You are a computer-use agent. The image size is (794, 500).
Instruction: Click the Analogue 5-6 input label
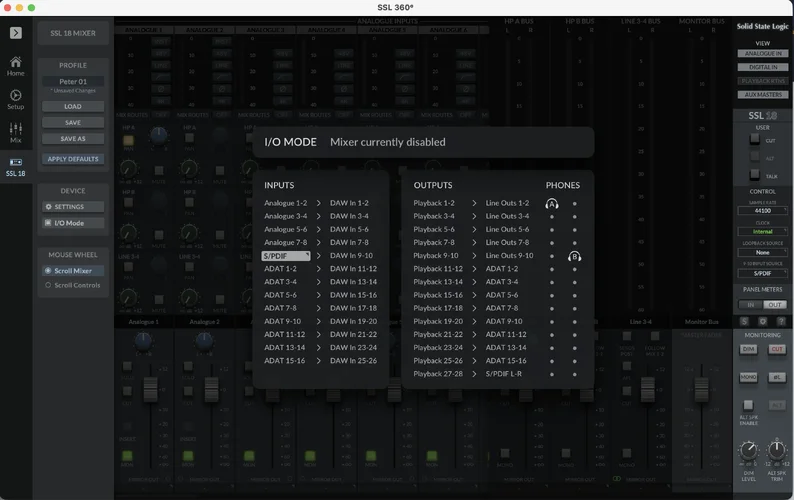tap(286, 229)
